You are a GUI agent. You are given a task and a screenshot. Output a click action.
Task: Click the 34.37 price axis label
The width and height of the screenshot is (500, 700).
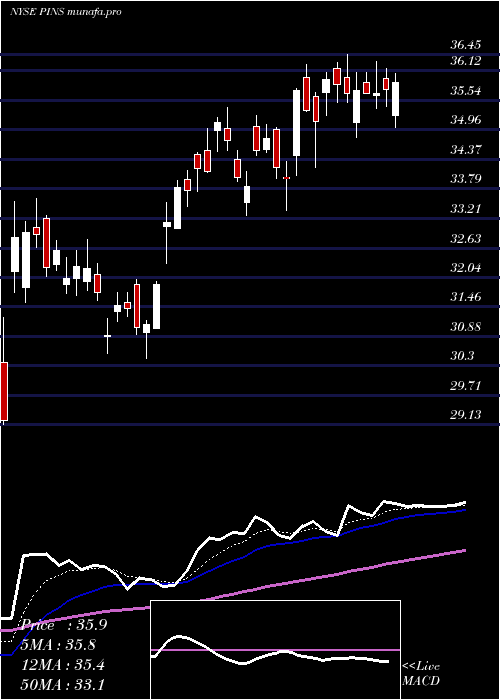(466, 150)
